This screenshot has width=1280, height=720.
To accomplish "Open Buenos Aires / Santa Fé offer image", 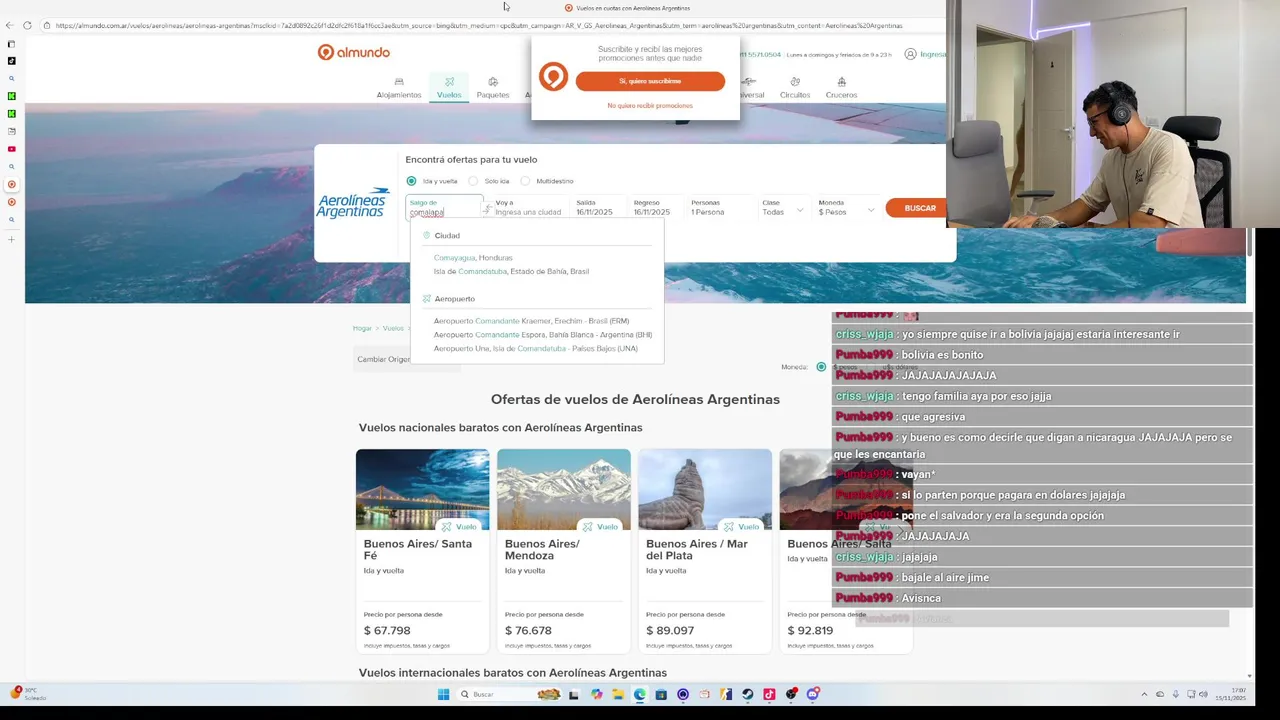I will click(x=423, y=489).
